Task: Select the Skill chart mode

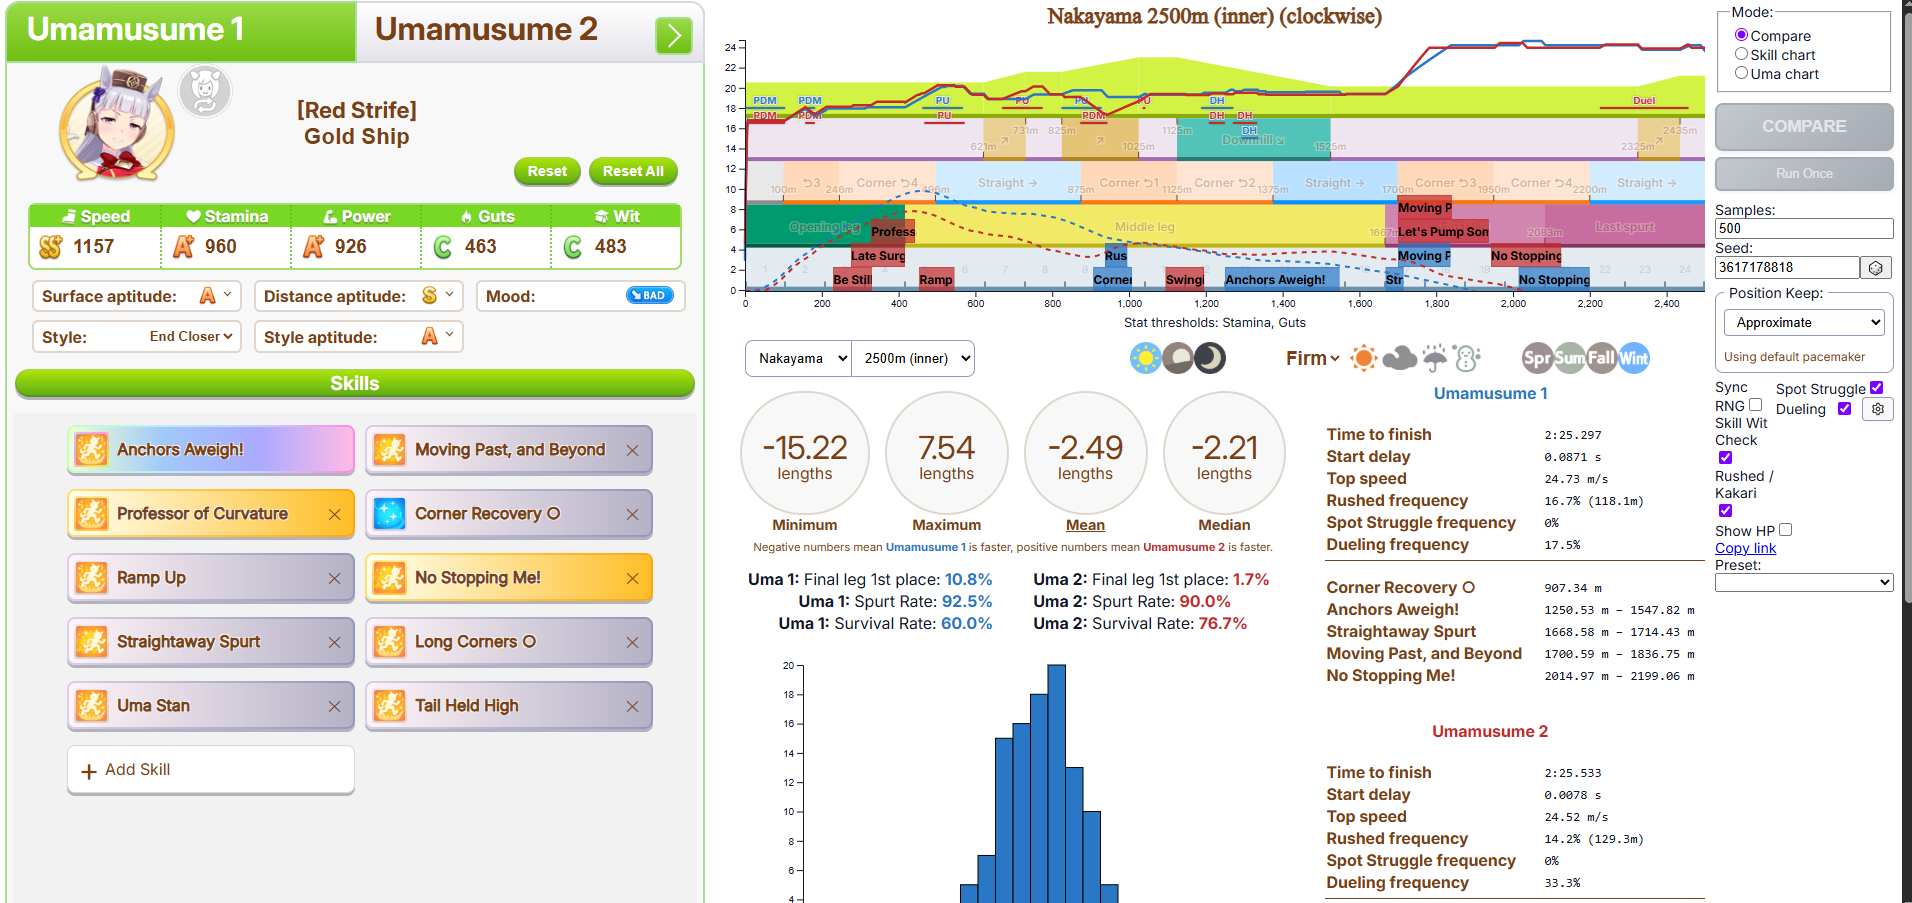Action: coord(1741,54)
